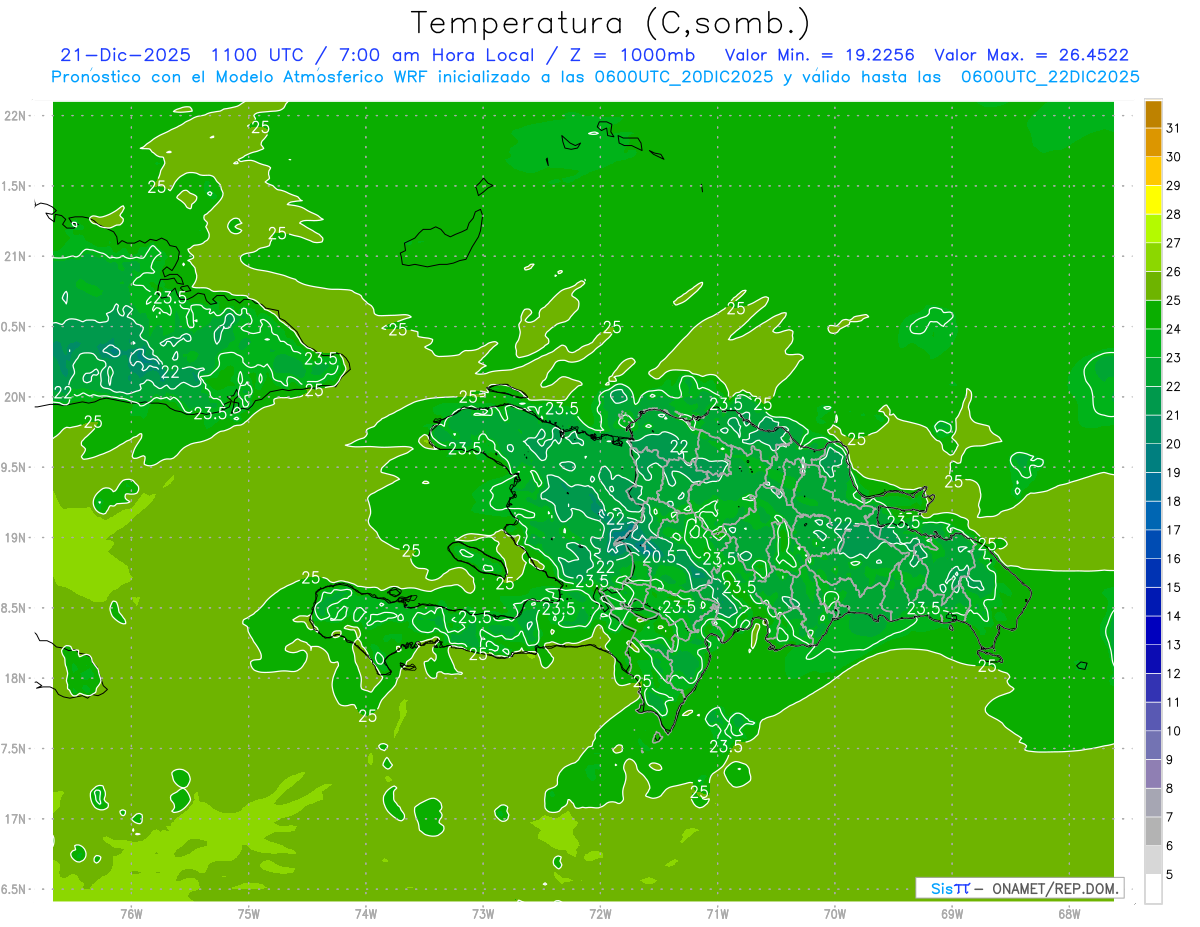
Task: Pick the orange swatch between 30 and 31
Action: click(x=1153, y=142)
